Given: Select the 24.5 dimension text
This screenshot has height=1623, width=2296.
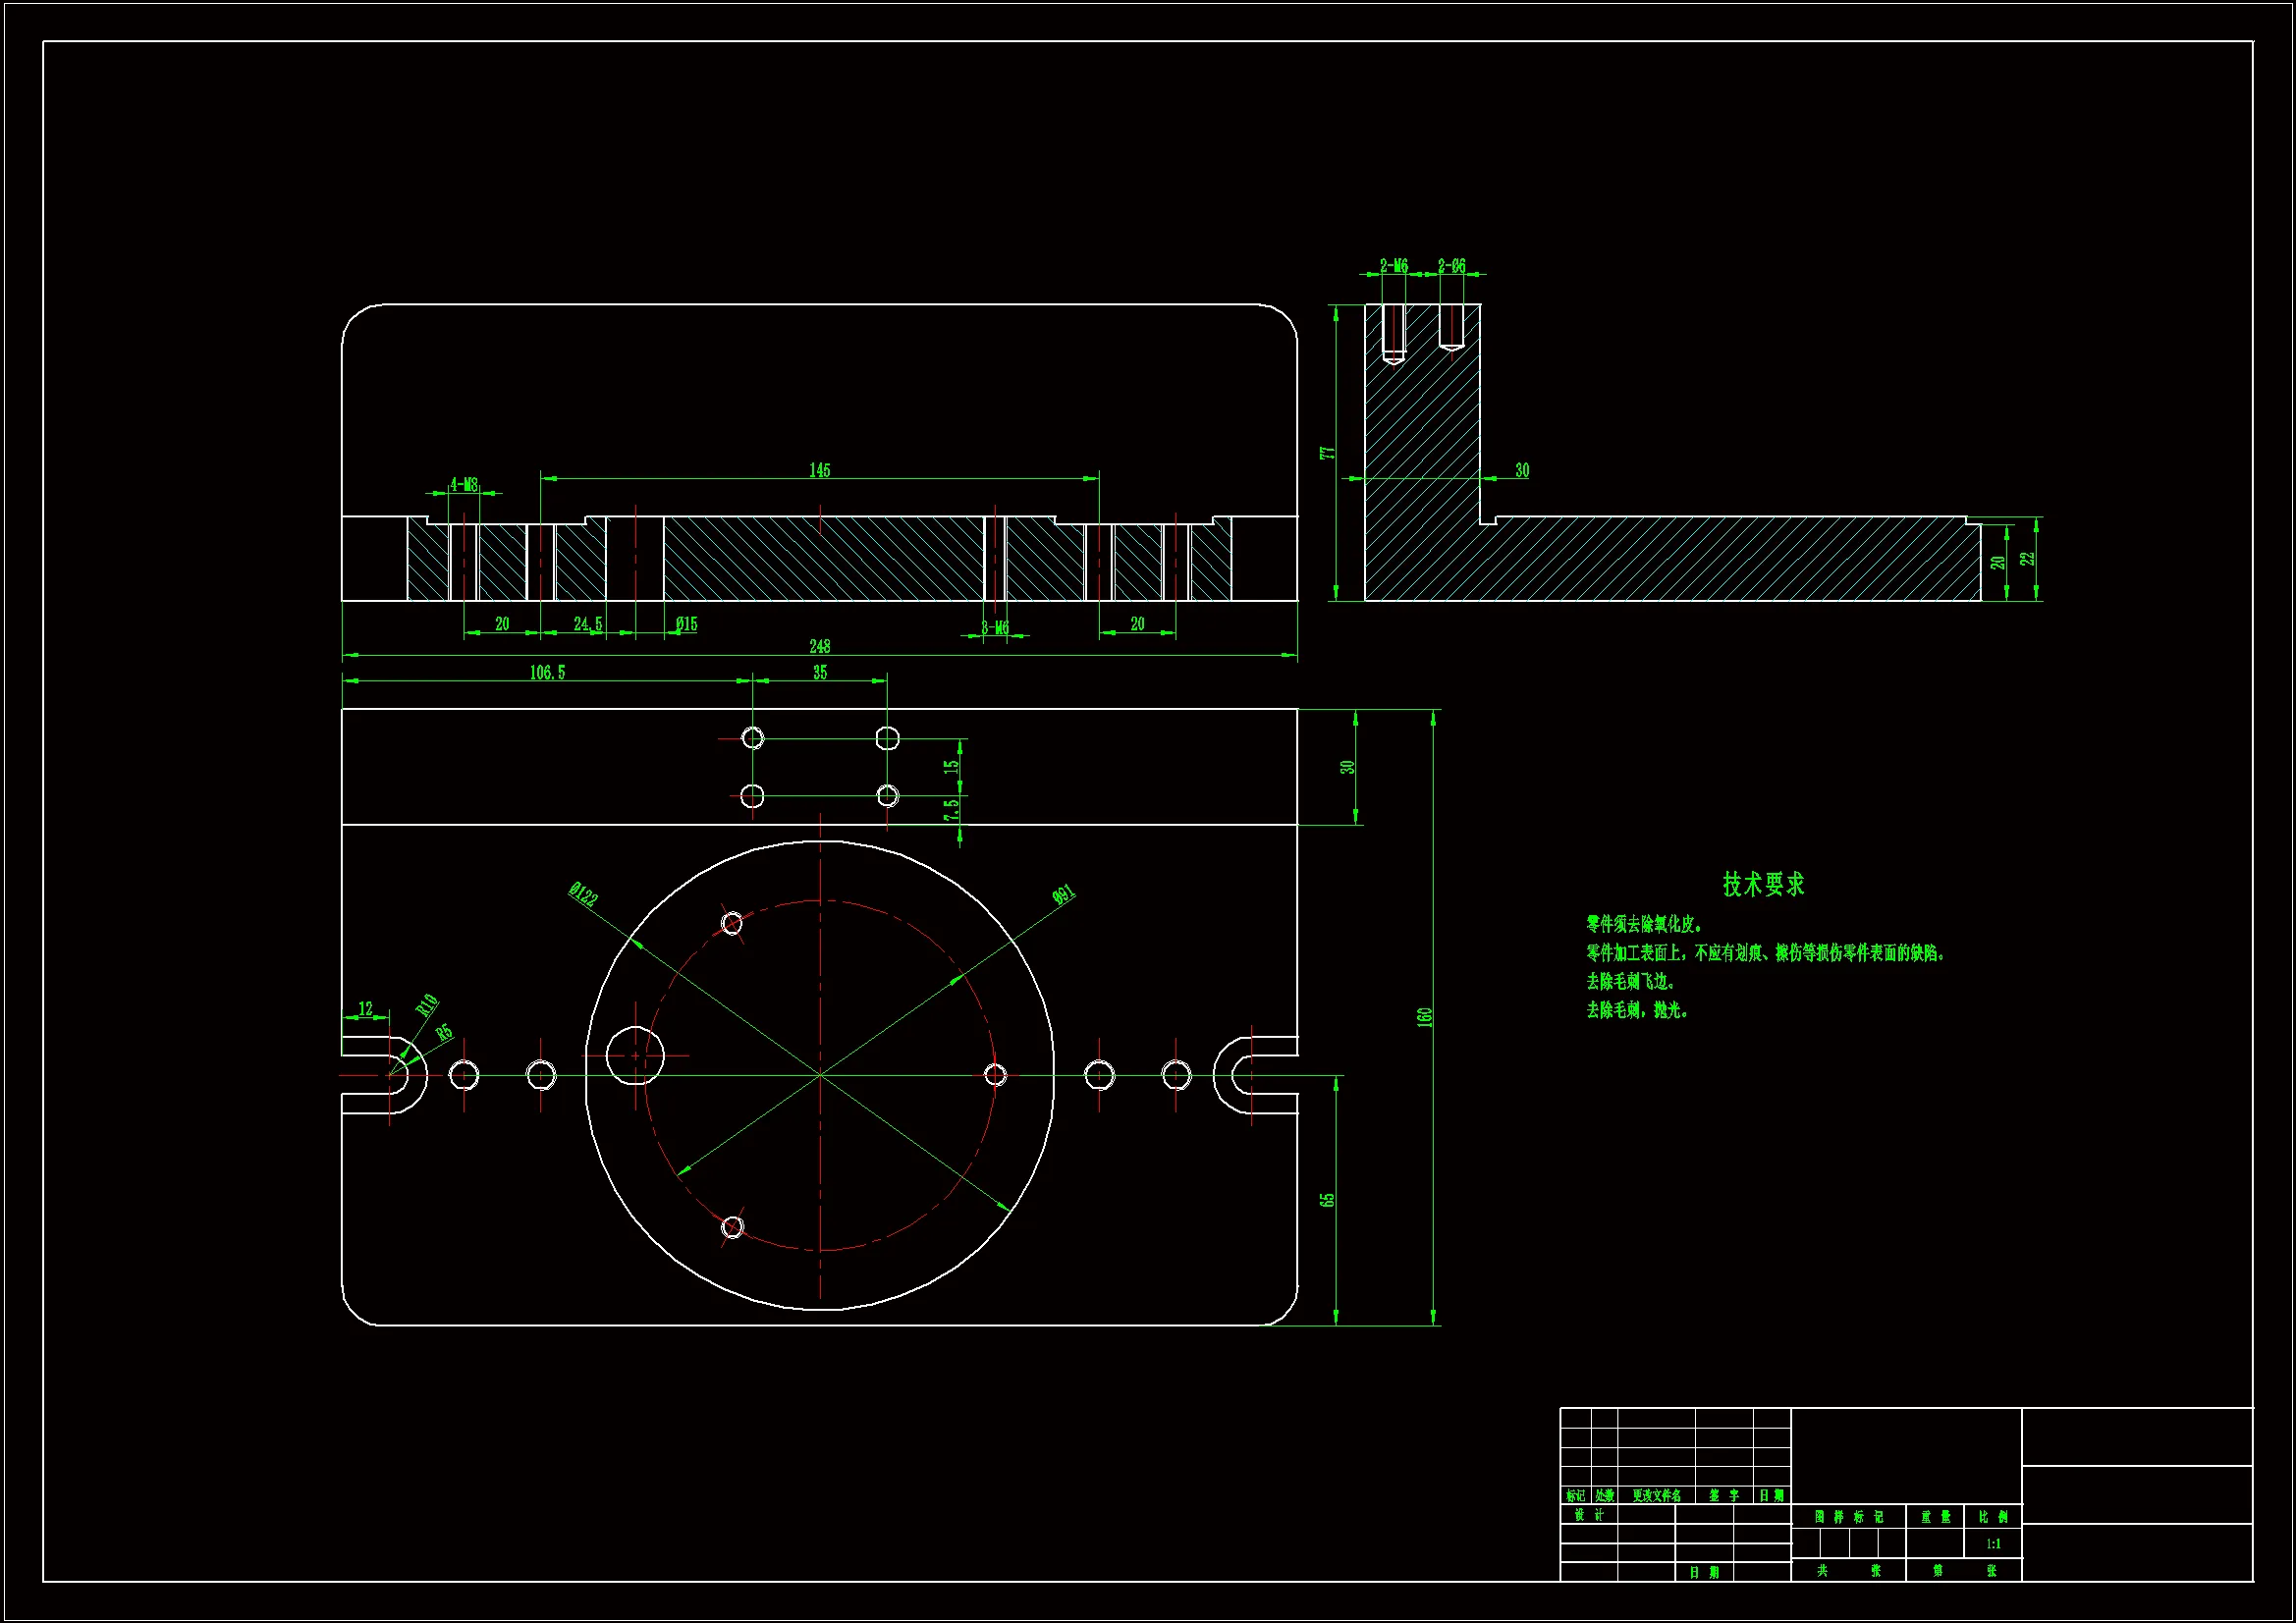Looking at the screenshot, I should point(588,624).
